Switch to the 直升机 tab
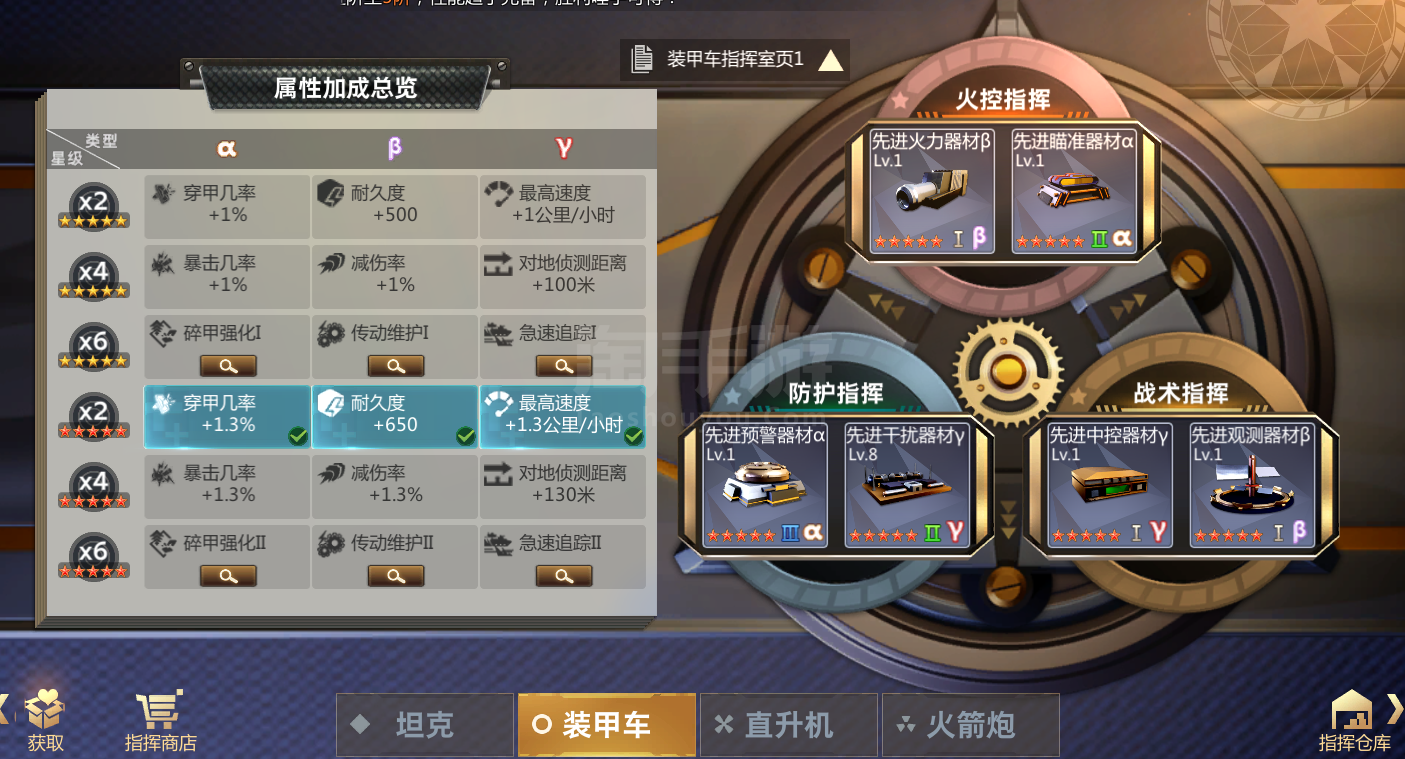 [789, 725]
